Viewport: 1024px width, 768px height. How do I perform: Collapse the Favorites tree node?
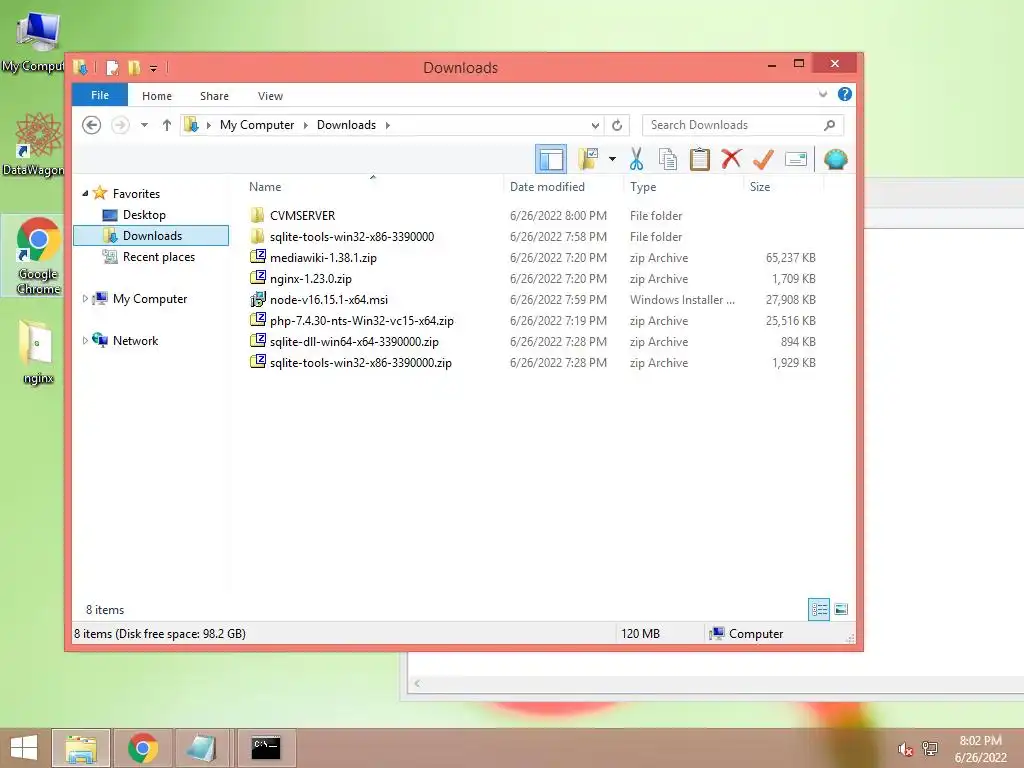pos(85,193)
